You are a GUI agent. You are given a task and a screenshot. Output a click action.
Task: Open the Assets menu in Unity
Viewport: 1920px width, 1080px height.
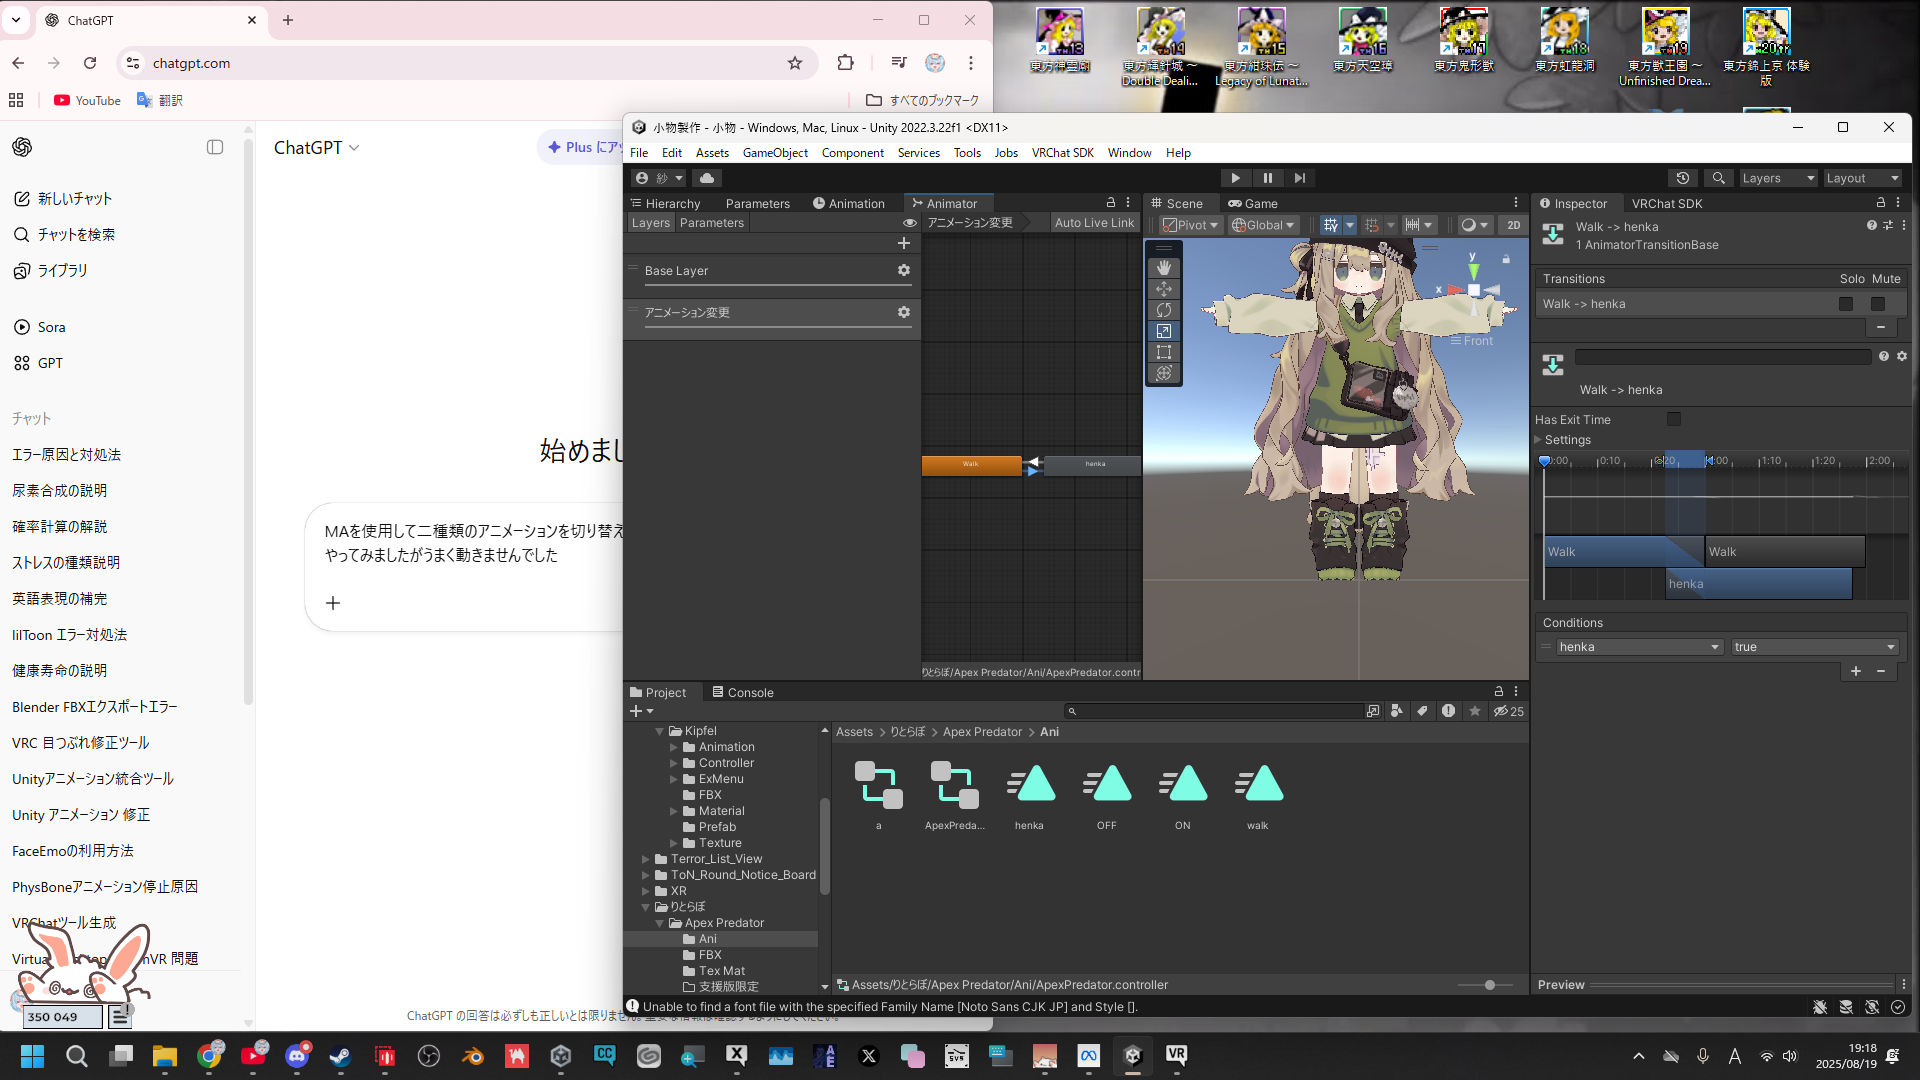[712, 153]
